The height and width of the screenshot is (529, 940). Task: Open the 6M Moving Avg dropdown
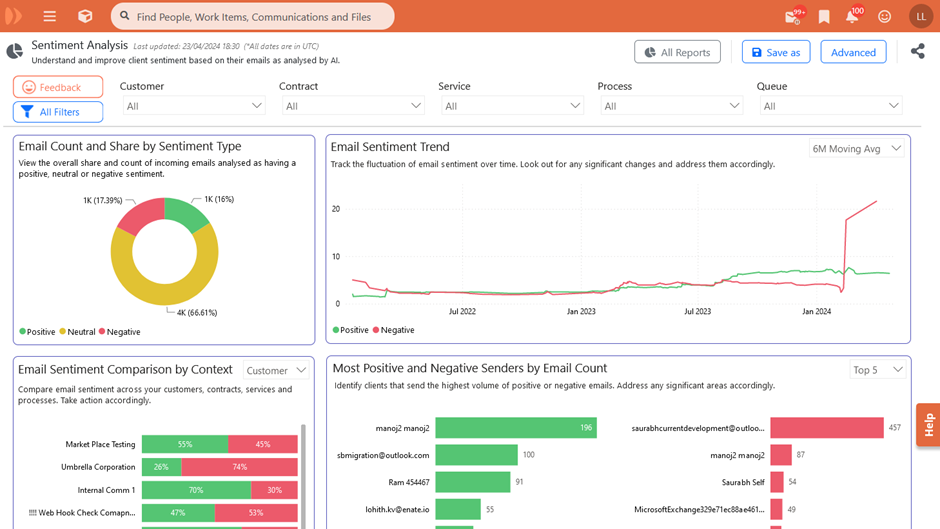coord(856,149)
